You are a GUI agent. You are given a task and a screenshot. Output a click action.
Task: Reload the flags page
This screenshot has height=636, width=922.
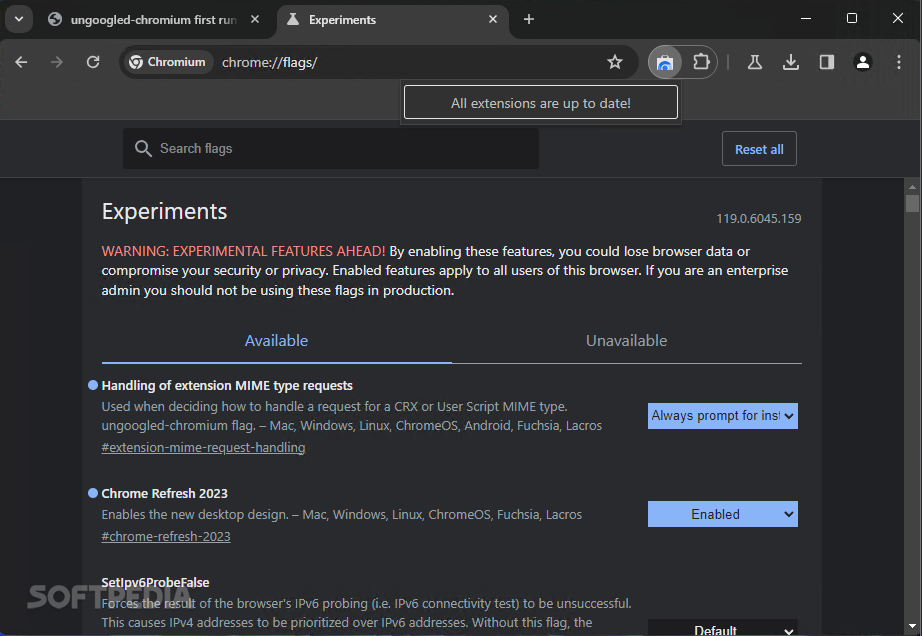point(93,62)
